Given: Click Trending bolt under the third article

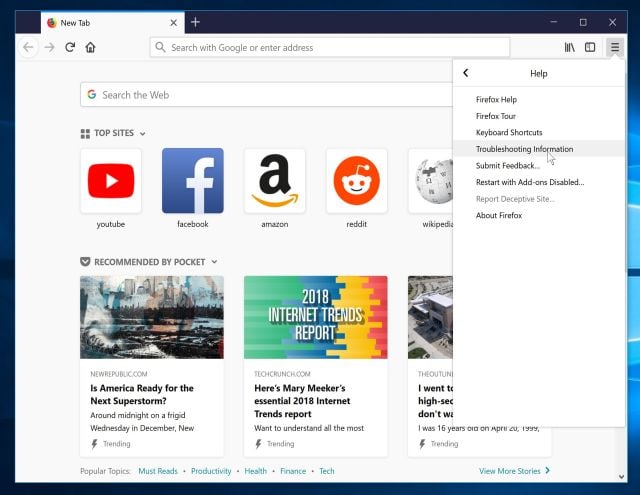Looking at the screenshot, I should [x=422, y=444].
